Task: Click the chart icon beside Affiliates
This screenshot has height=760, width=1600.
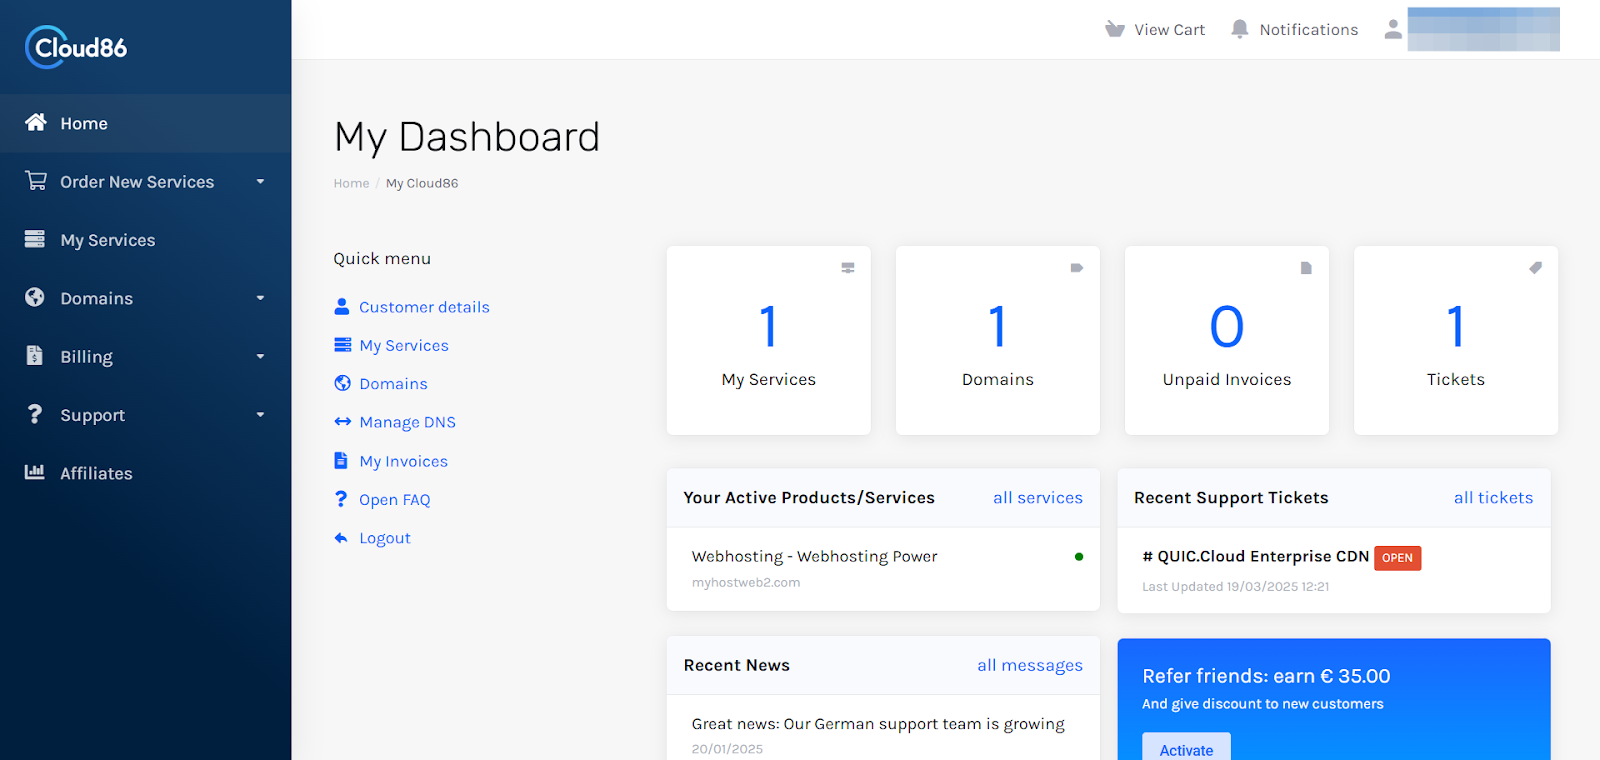Action: (x=35, y=472)
